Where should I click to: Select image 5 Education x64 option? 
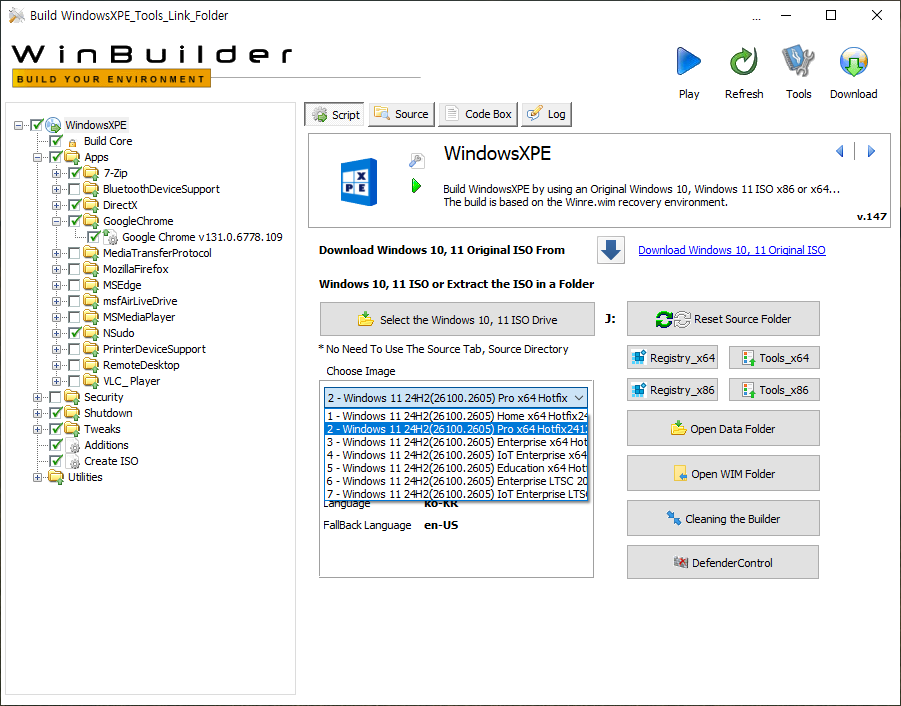[456, 468]
